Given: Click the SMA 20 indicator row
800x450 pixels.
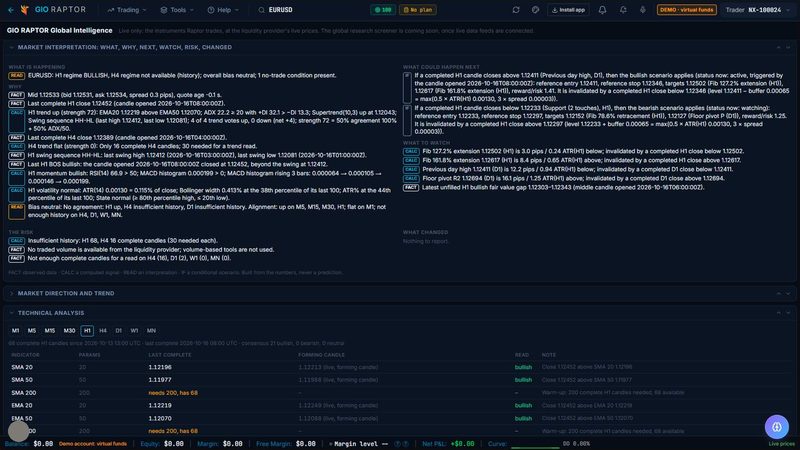Looking at the screenshot, I should 400,367.
